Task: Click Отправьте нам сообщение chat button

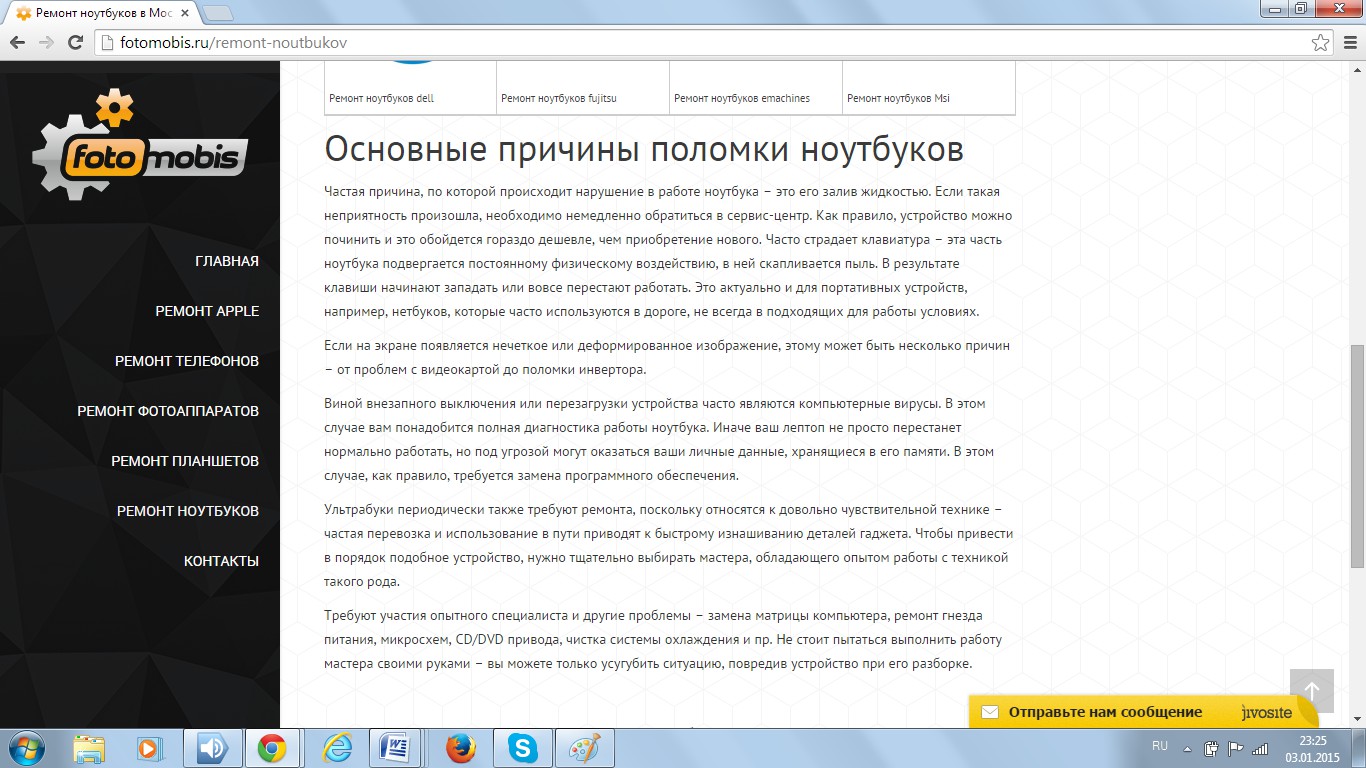Action: (x=1105, y=712)
